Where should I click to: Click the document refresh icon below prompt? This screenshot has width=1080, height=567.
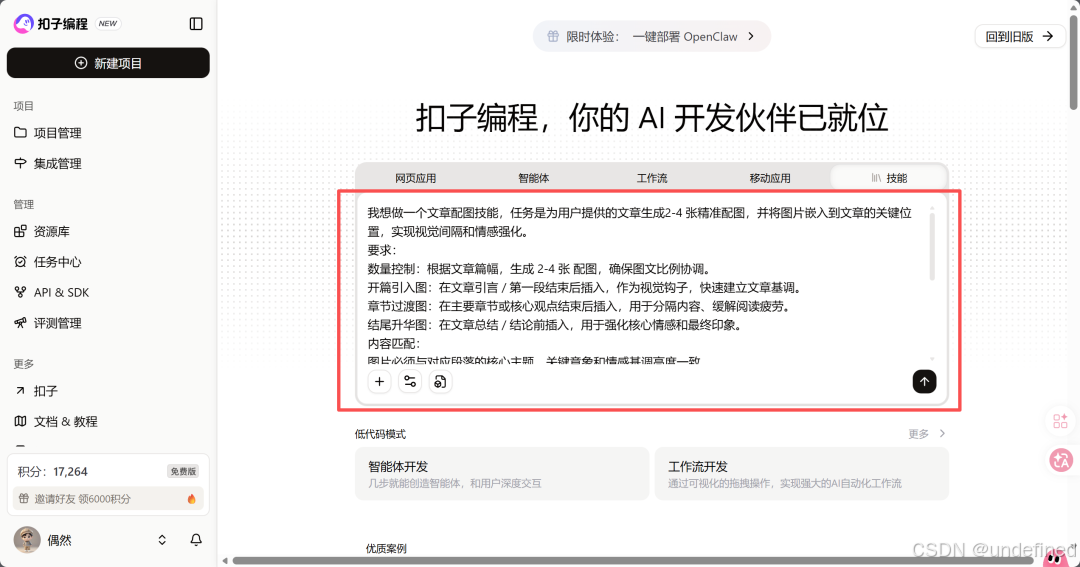point(440,382)
